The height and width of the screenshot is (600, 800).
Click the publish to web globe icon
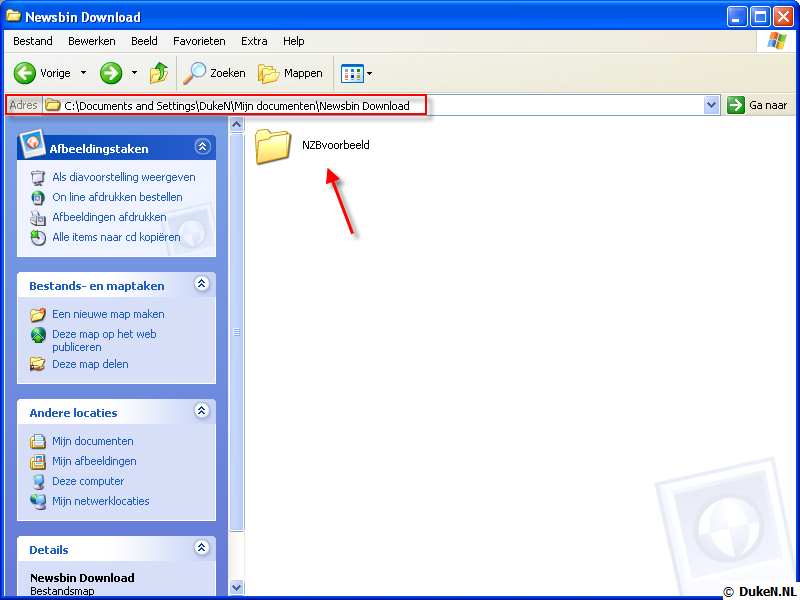pos(38,335)
